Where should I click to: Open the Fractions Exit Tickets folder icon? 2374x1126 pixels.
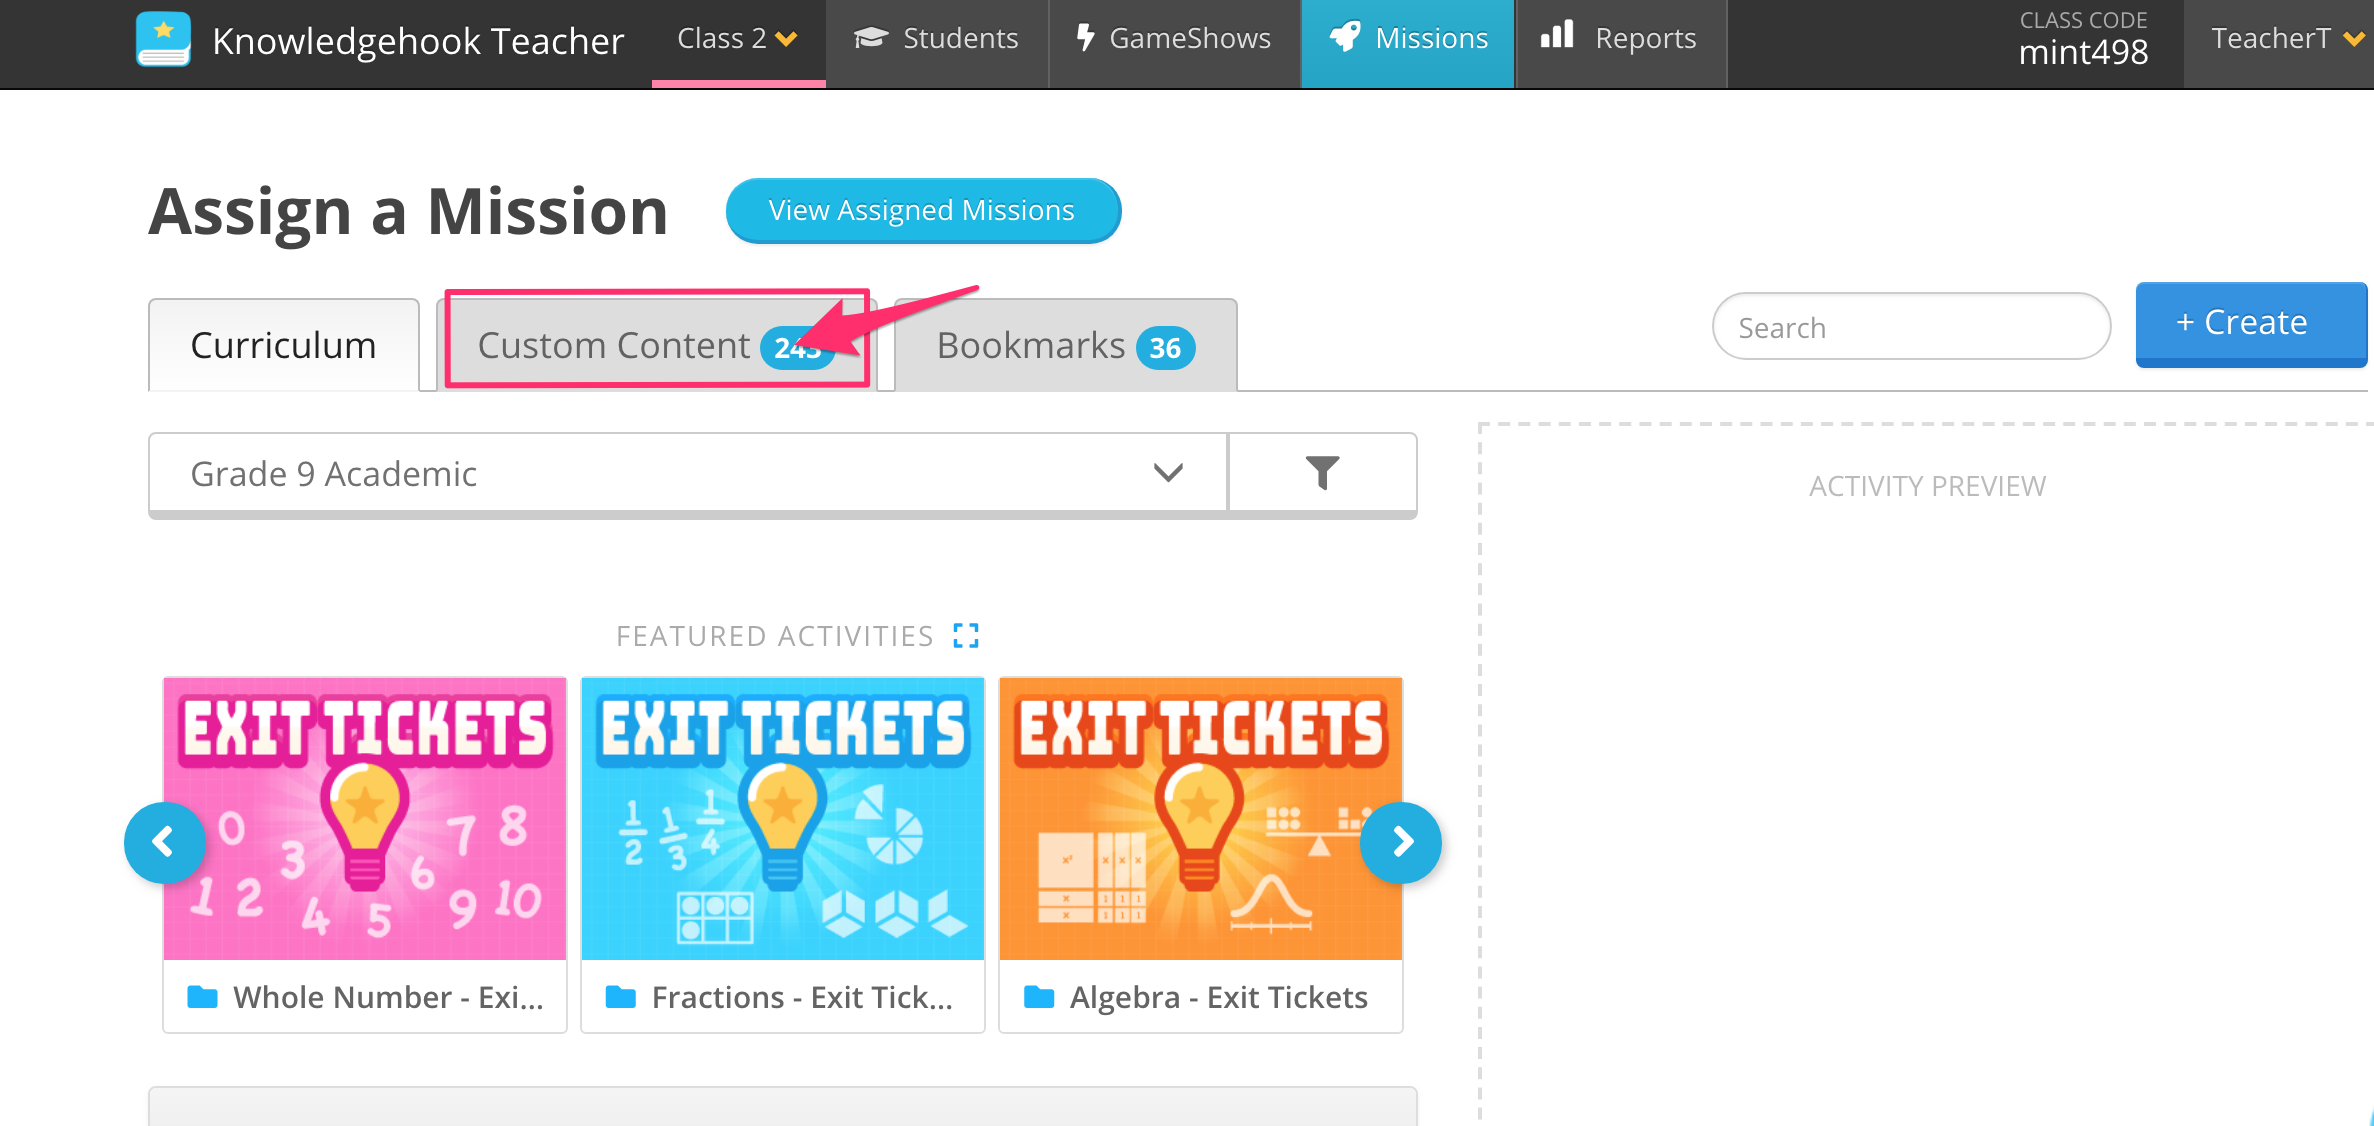[x=621, y=997]
